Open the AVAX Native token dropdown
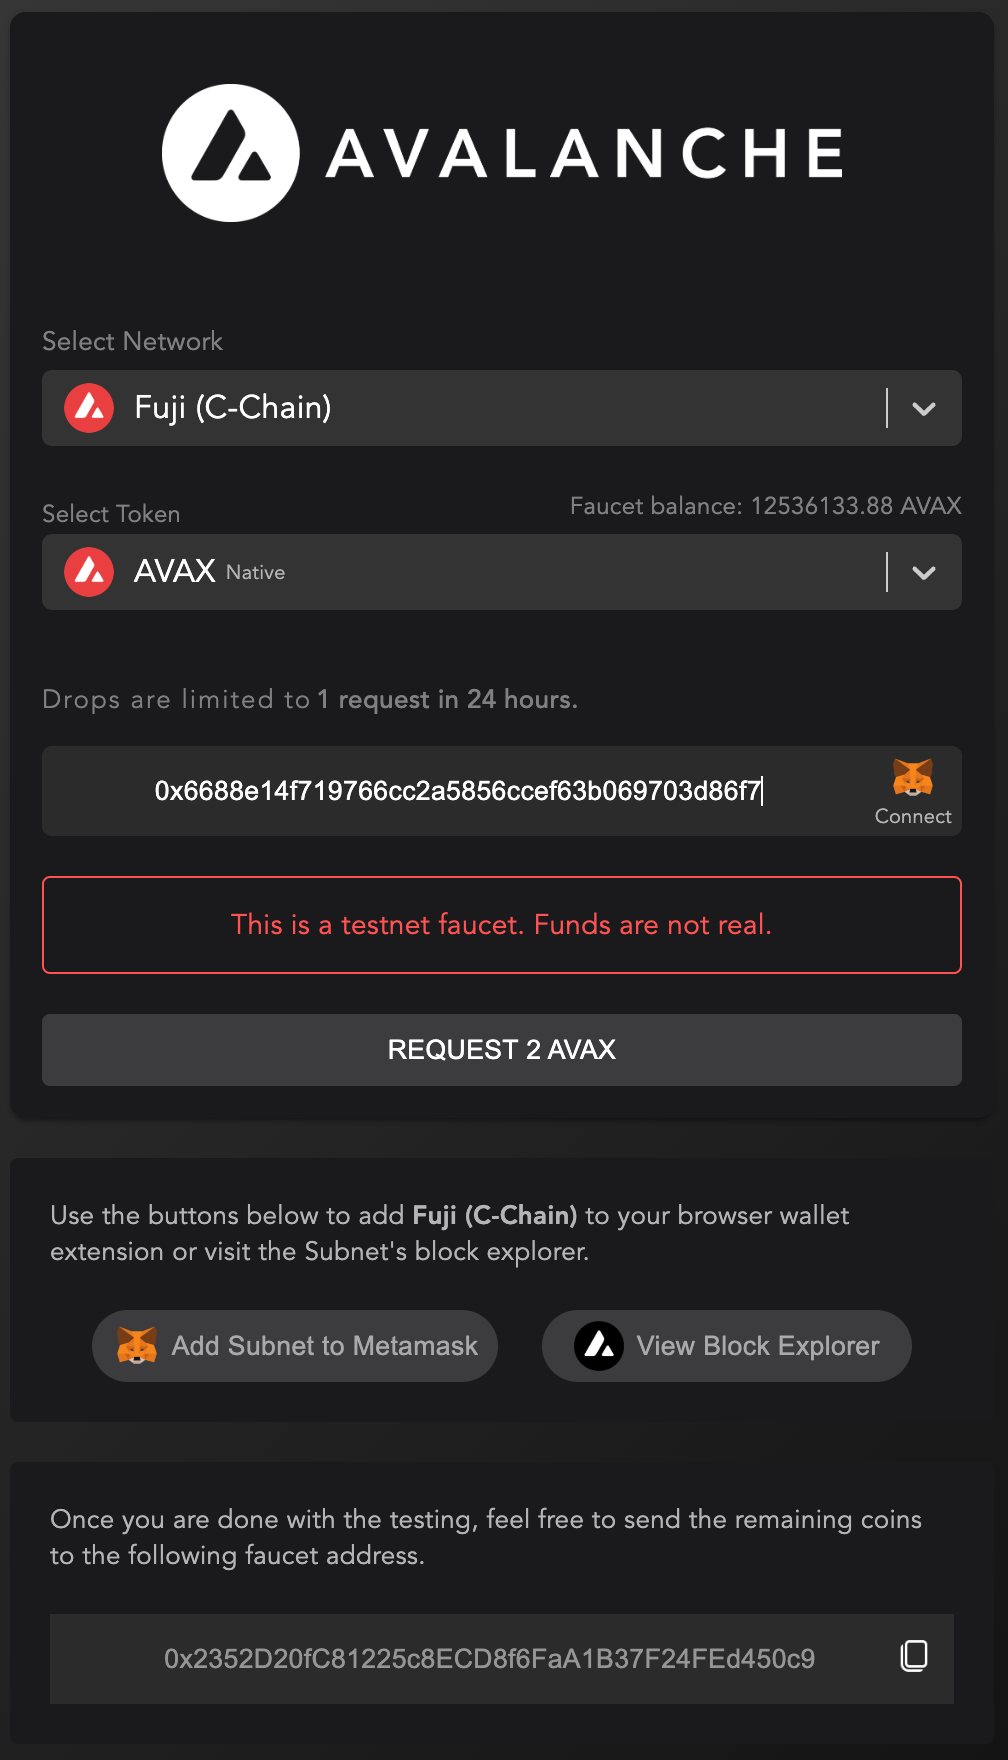 click(x=460, y=572)
